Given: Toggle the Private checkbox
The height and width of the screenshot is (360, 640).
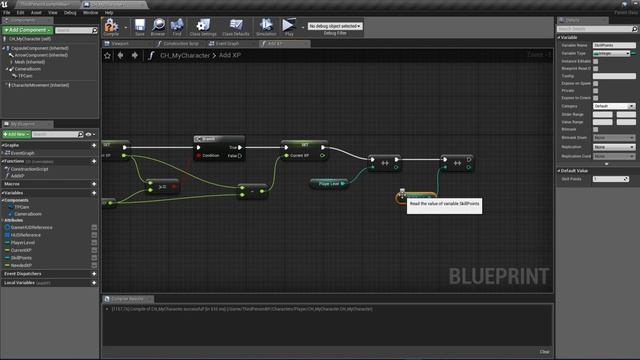Looking at the screenshot, I should tap(596, 91).
